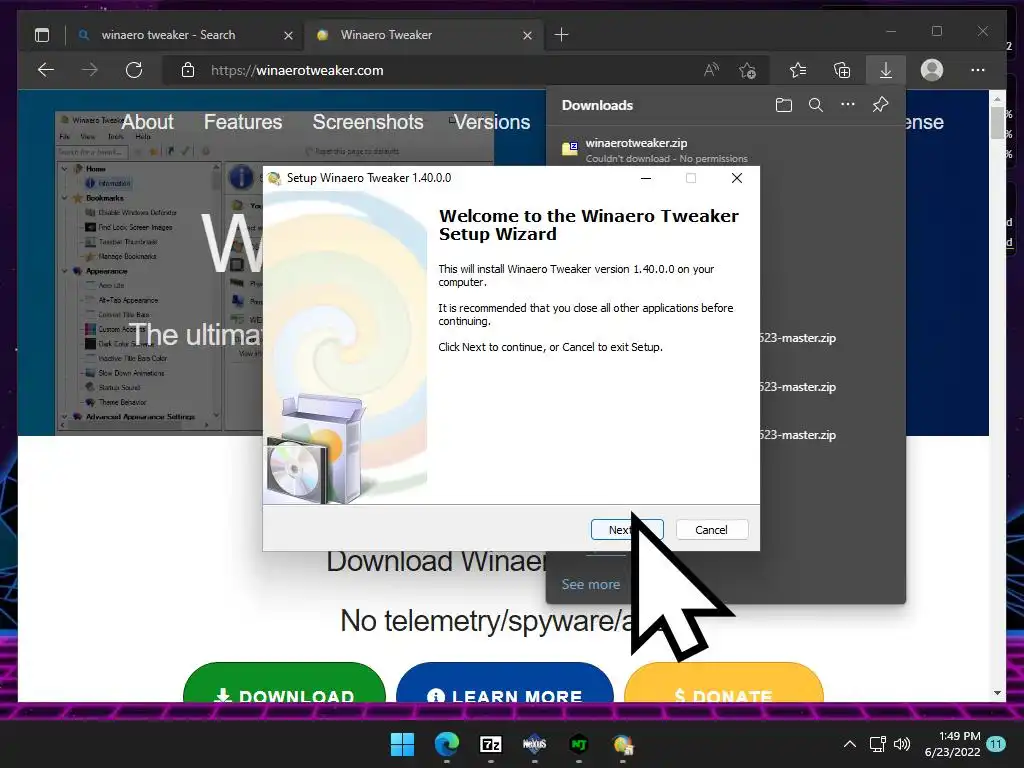1024x768 pixels.
Task: Open Edge Settings and more menu
Action: [978, 70]
